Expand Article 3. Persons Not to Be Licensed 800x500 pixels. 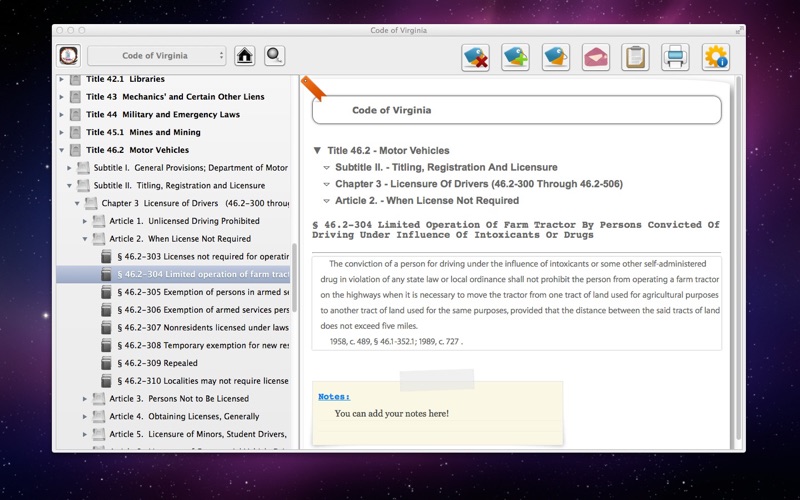[85, 399]
